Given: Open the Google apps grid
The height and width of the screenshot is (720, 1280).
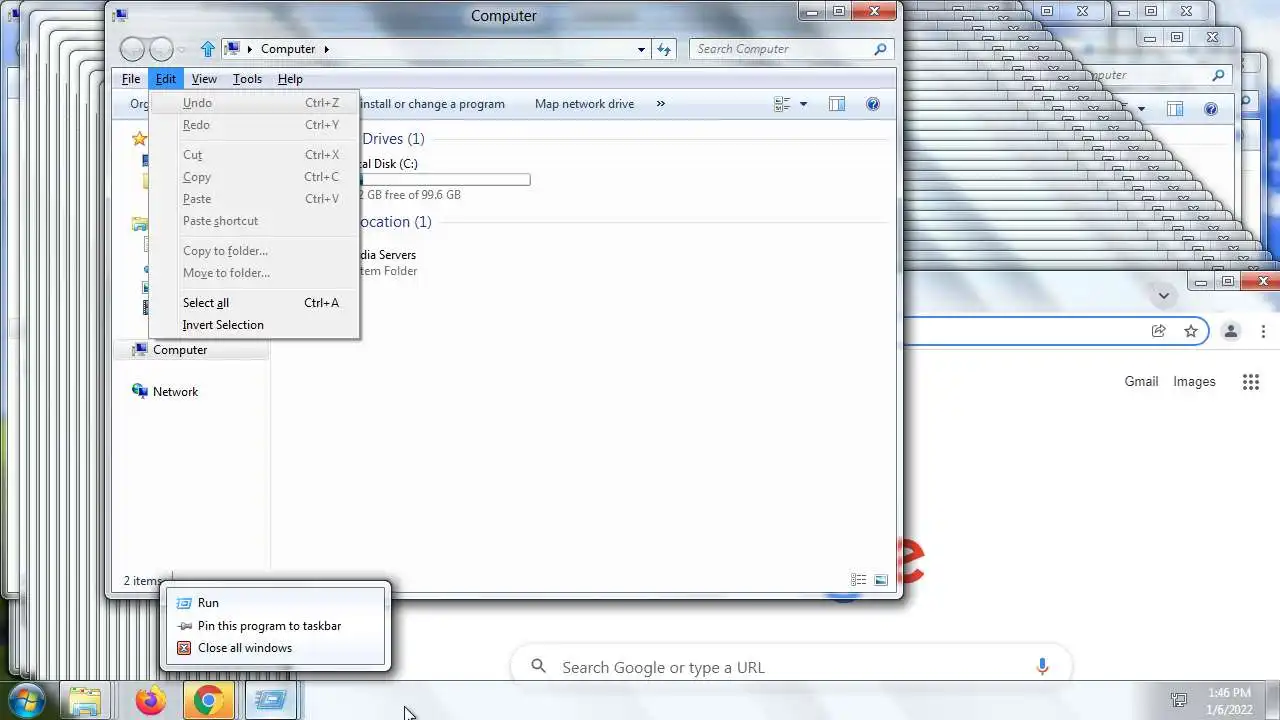Looking at the screenshot, I should (x=1250, y=381).
